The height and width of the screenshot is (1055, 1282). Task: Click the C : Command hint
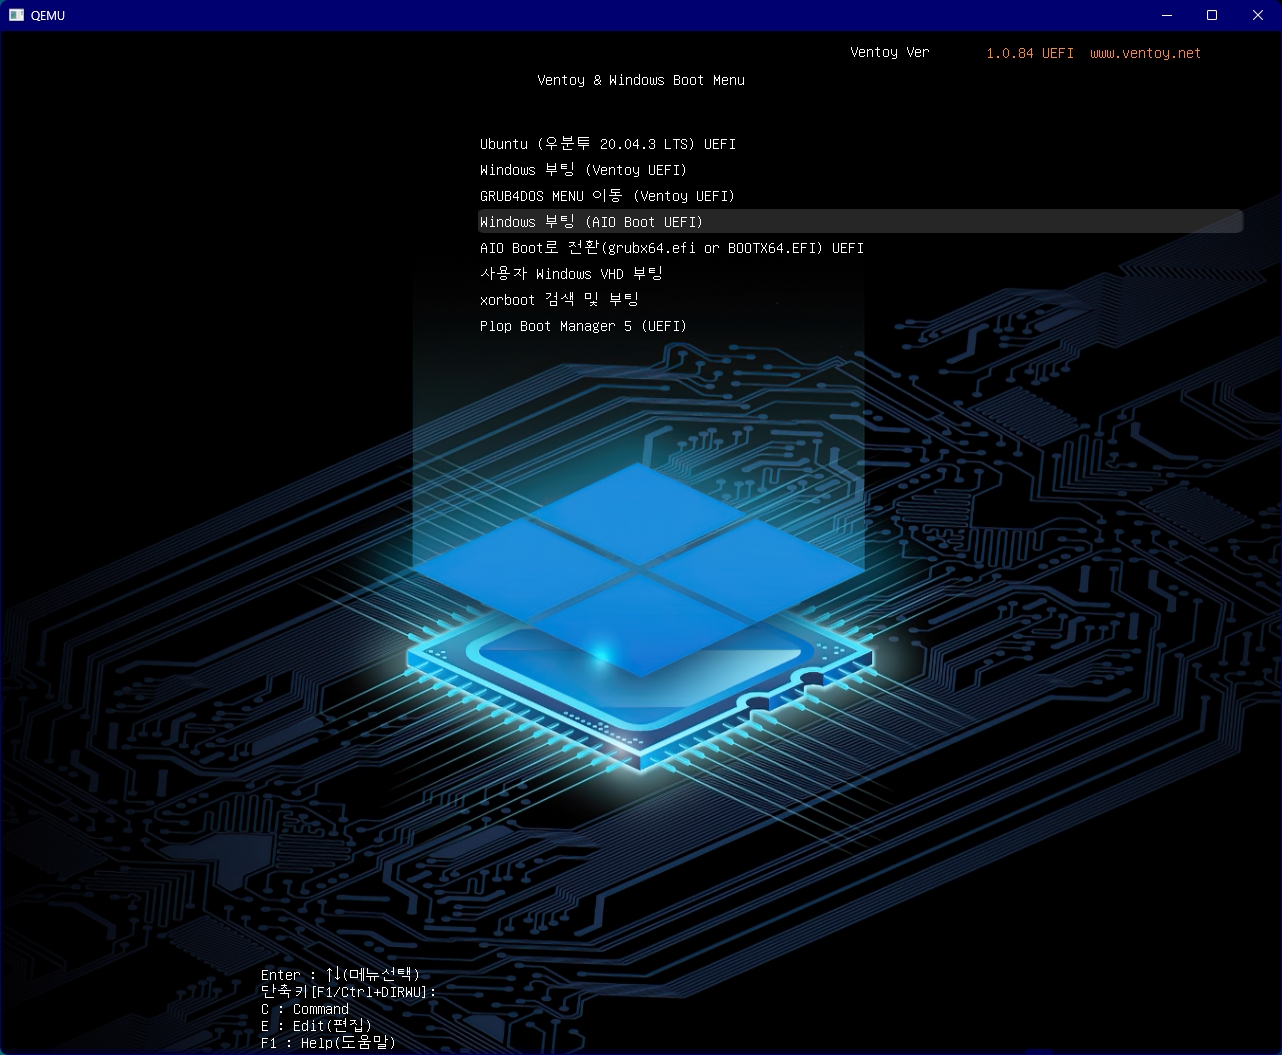305,1009
